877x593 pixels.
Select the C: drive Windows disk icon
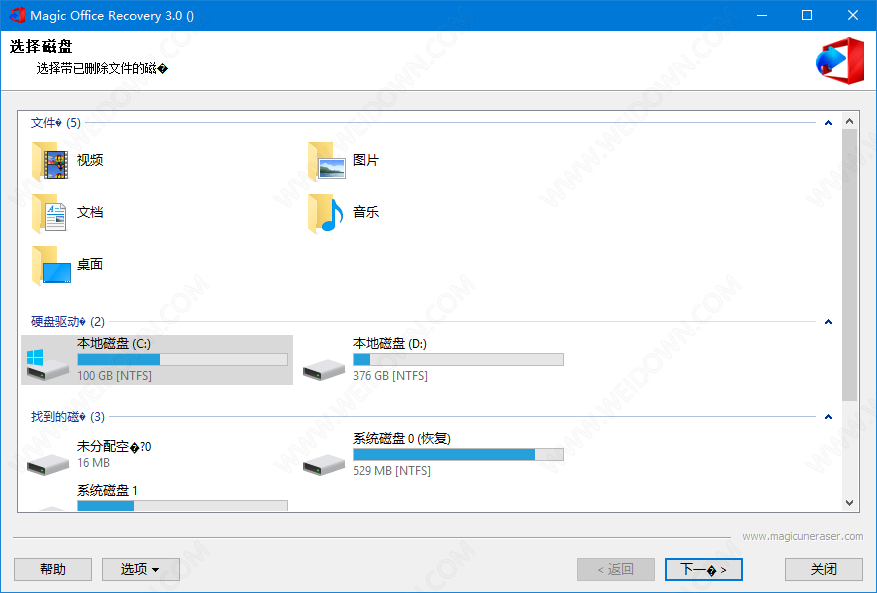tap(47, 364)
